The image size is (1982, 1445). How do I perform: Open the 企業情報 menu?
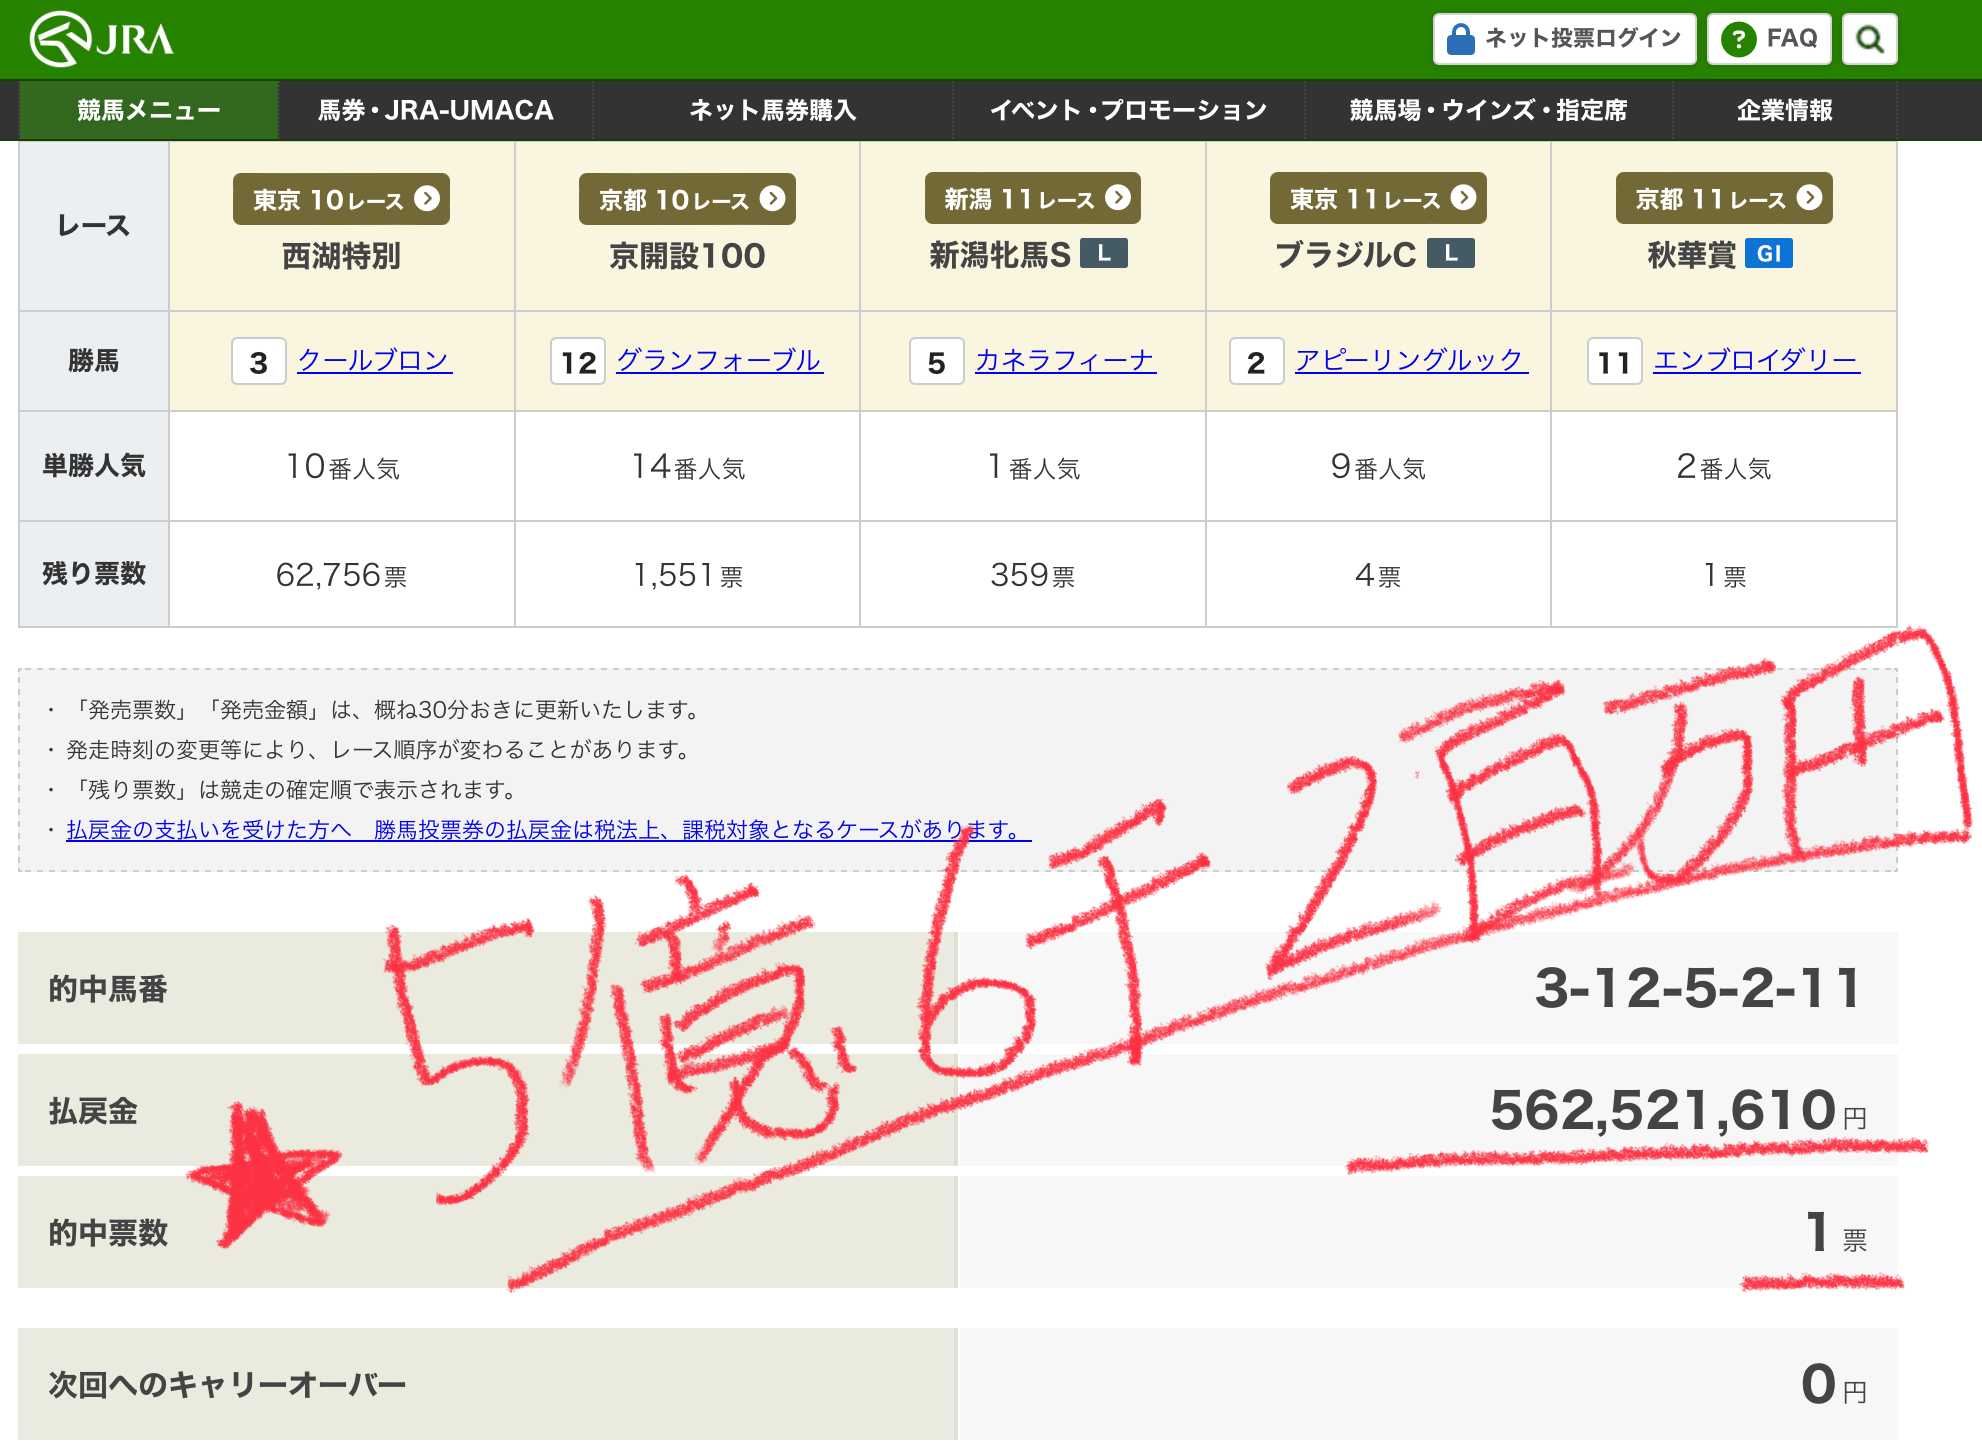pyautogui.click(x=1784, y=110)
